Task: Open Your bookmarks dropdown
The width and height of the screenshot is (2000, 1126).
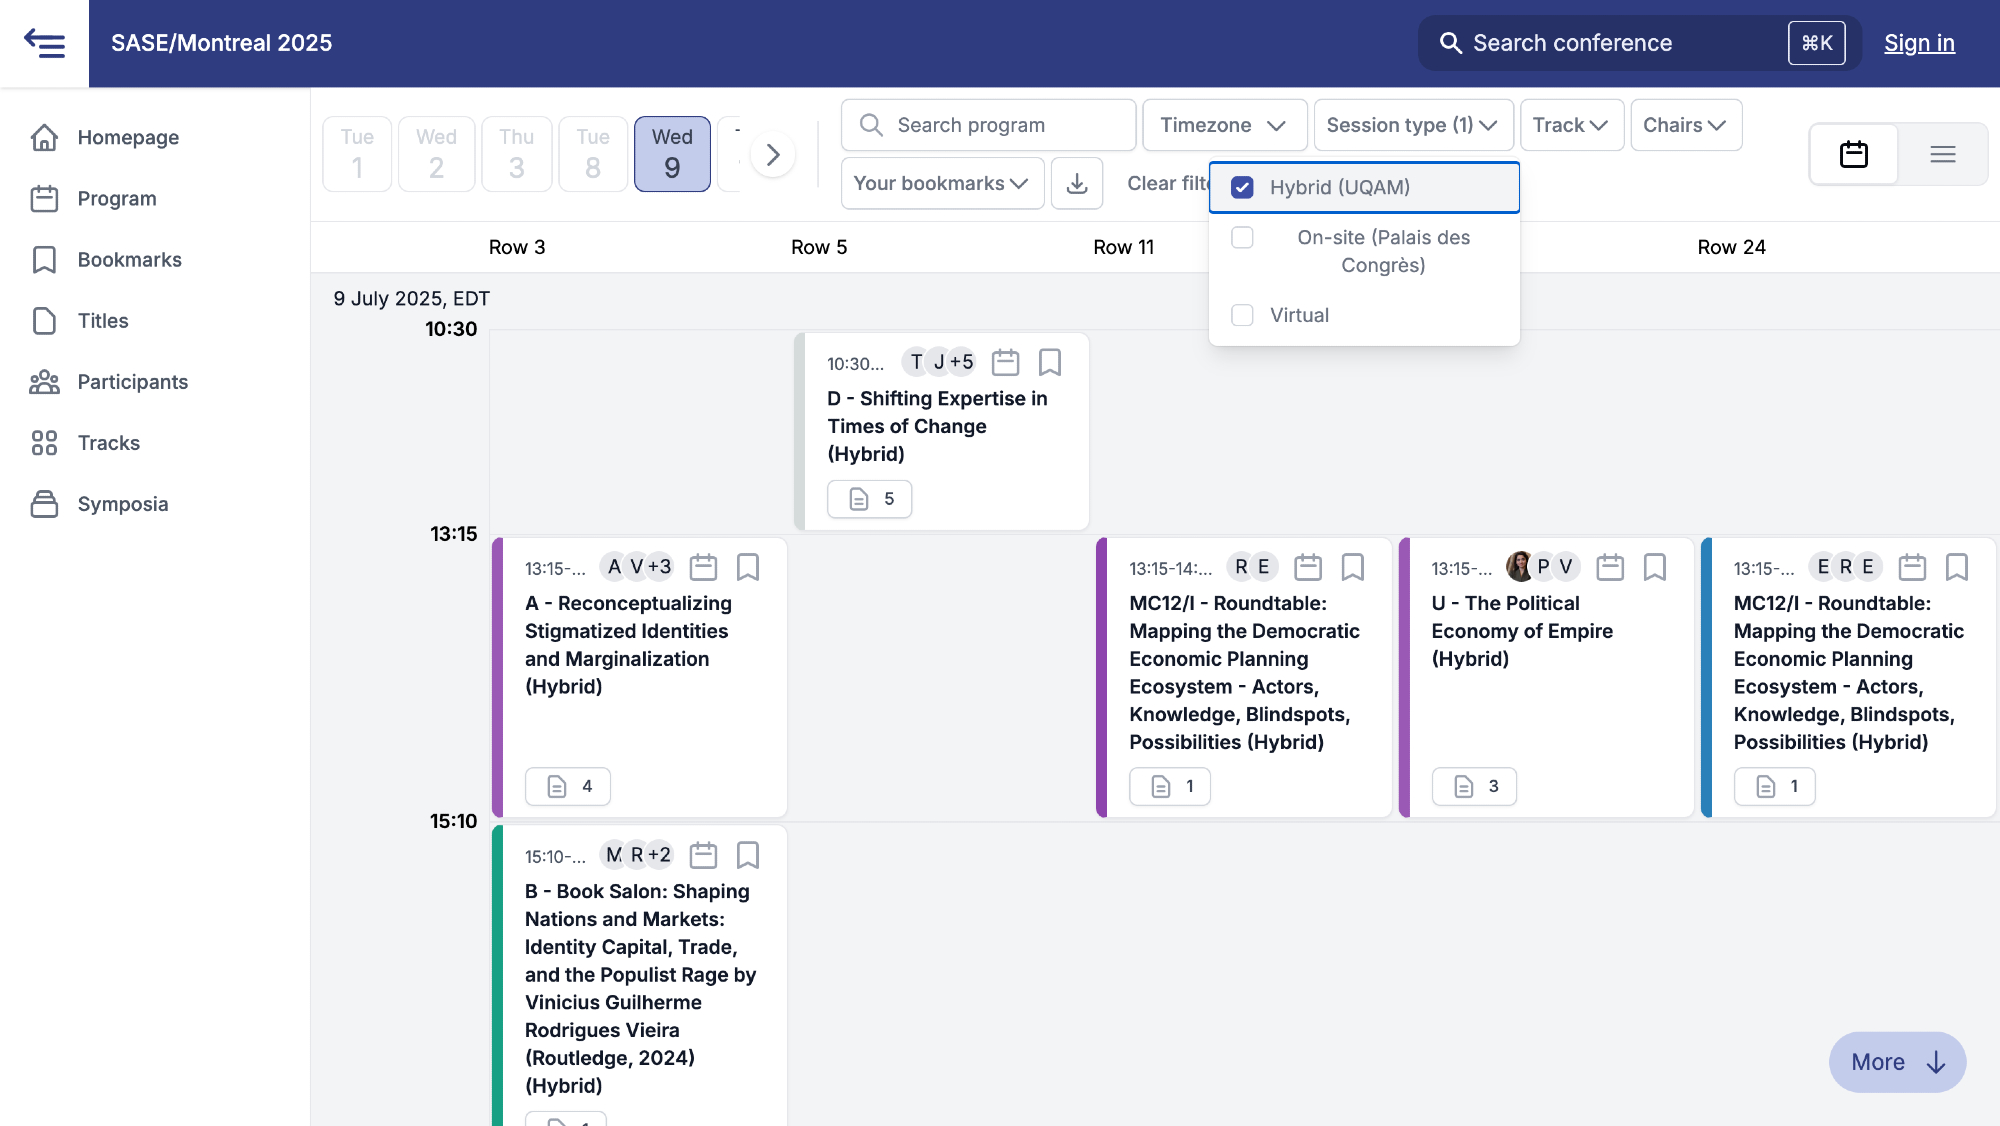Action: point(941,183)
